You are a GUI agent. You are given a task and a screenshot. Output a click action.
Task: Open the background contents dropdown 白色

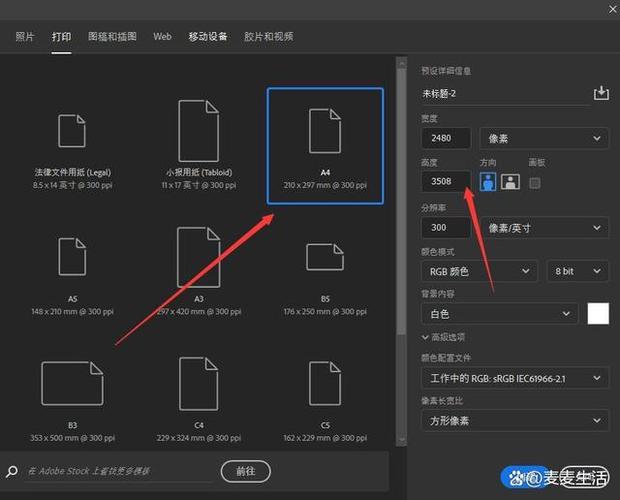[x=500, y=314]
